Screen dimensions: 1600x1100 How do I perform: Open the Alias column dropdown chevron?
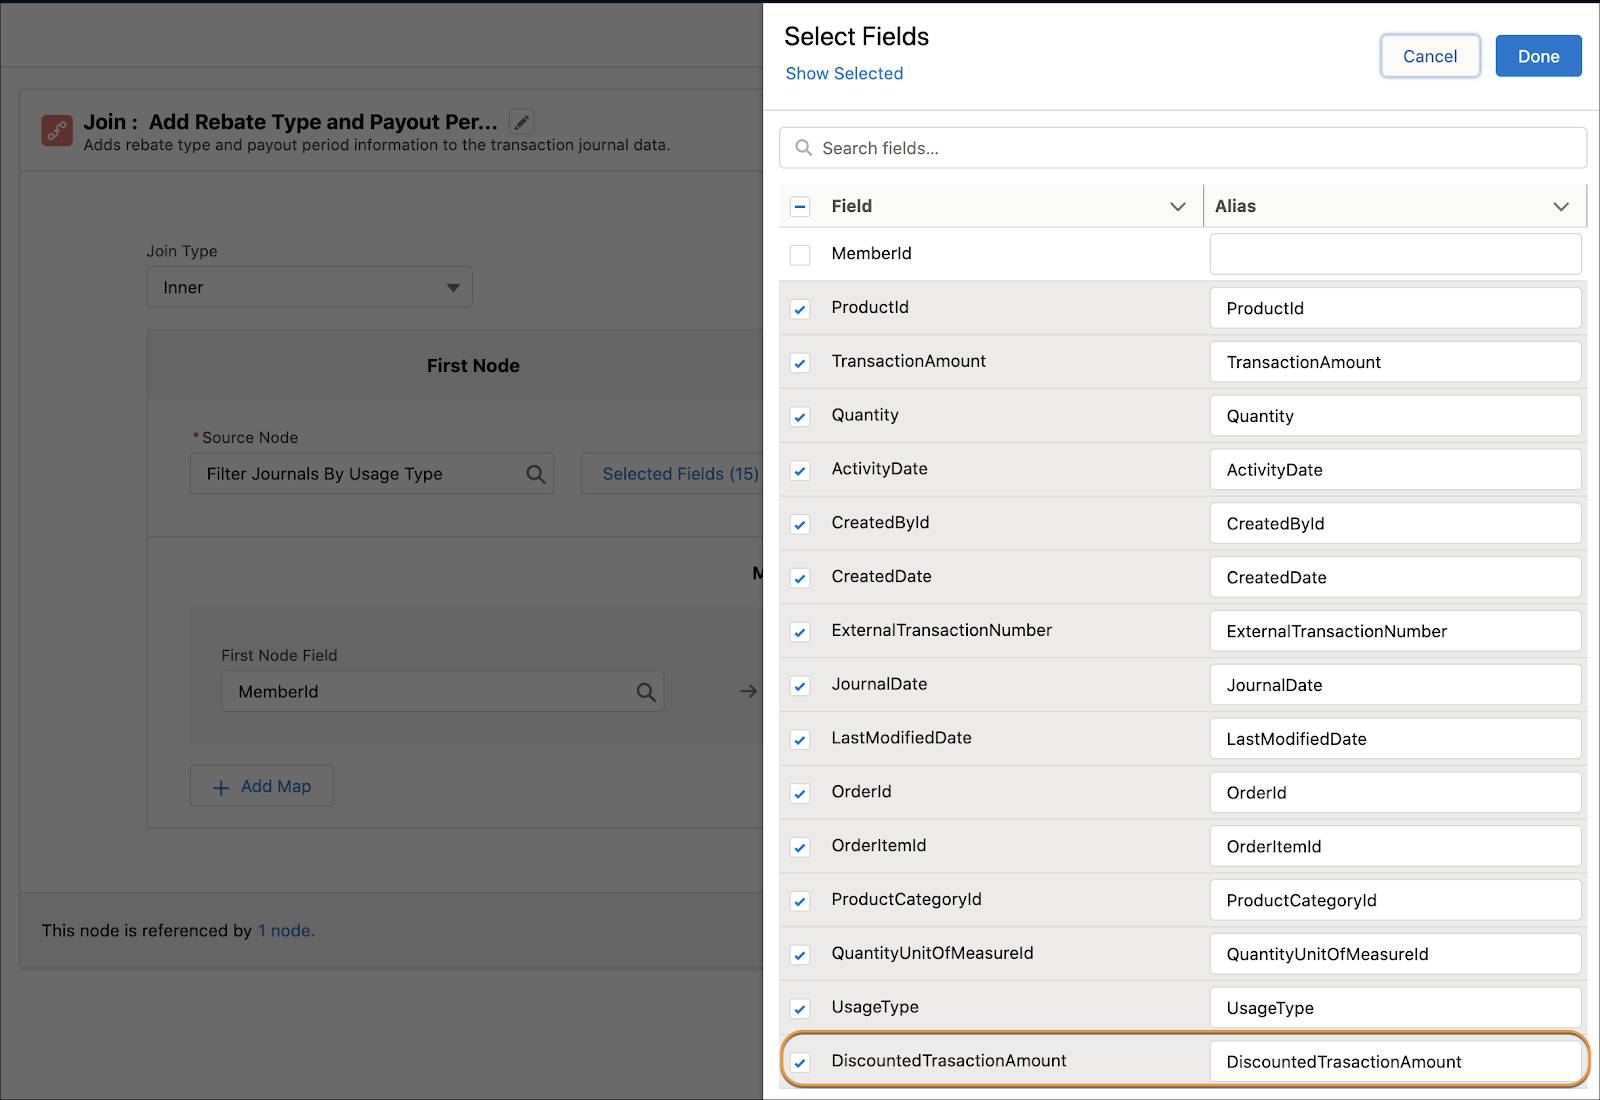pyautogui.click(x=1561, y=206)
